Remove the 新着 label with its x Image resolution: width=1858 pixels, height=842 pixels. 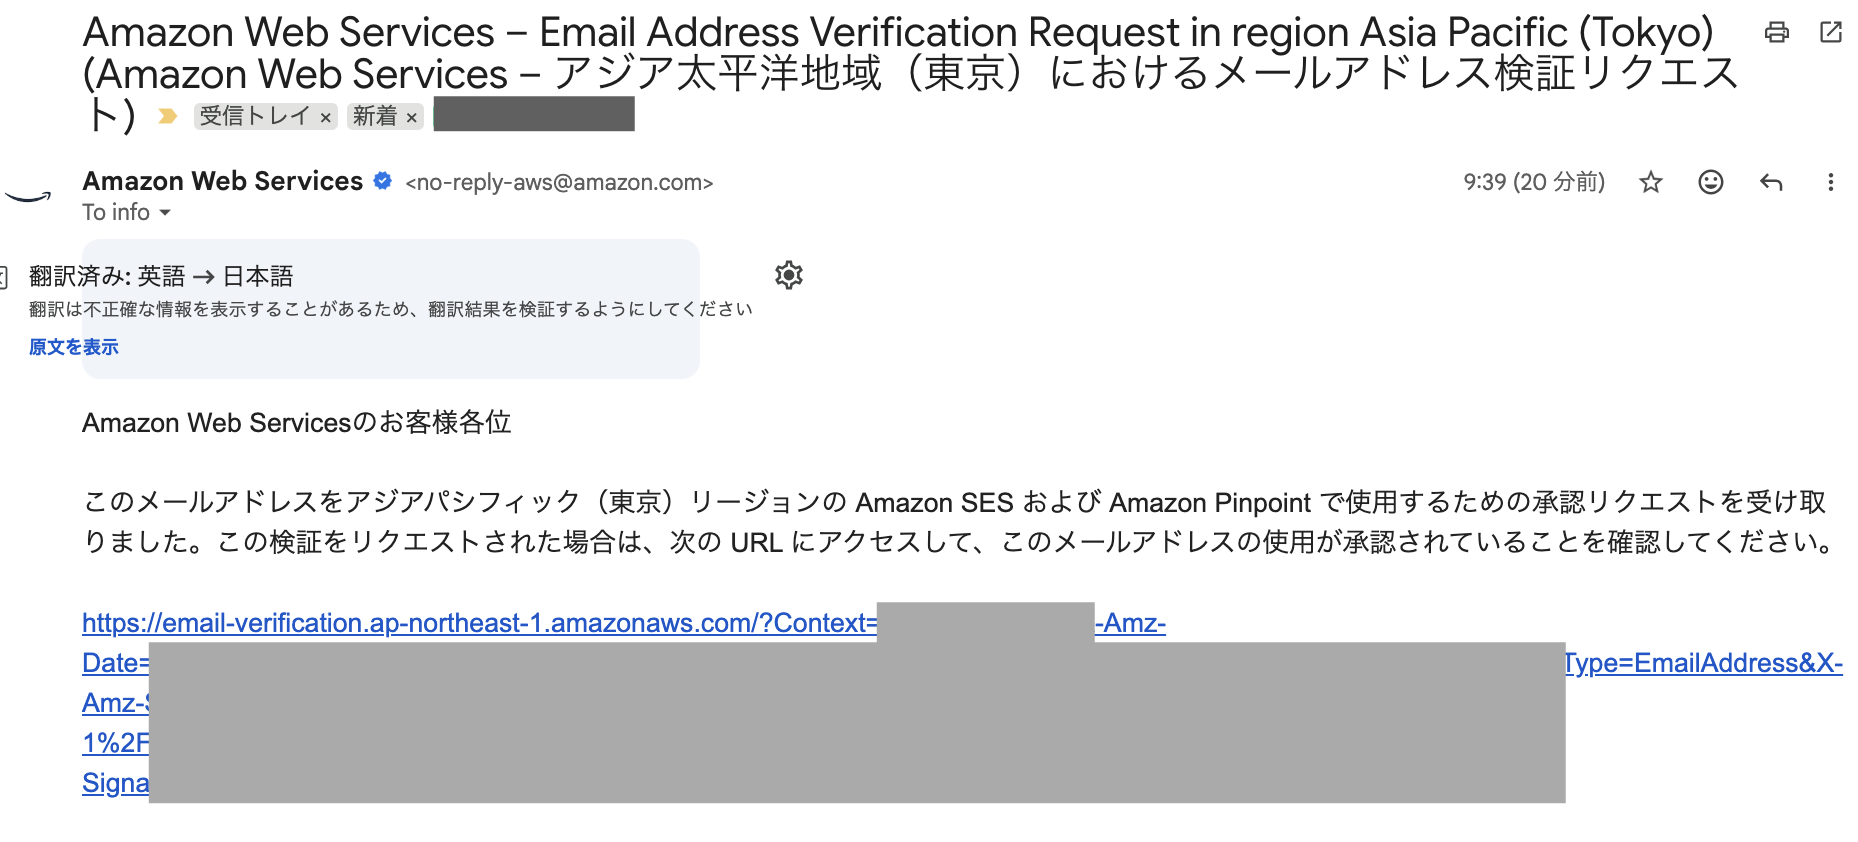(411, 118)
